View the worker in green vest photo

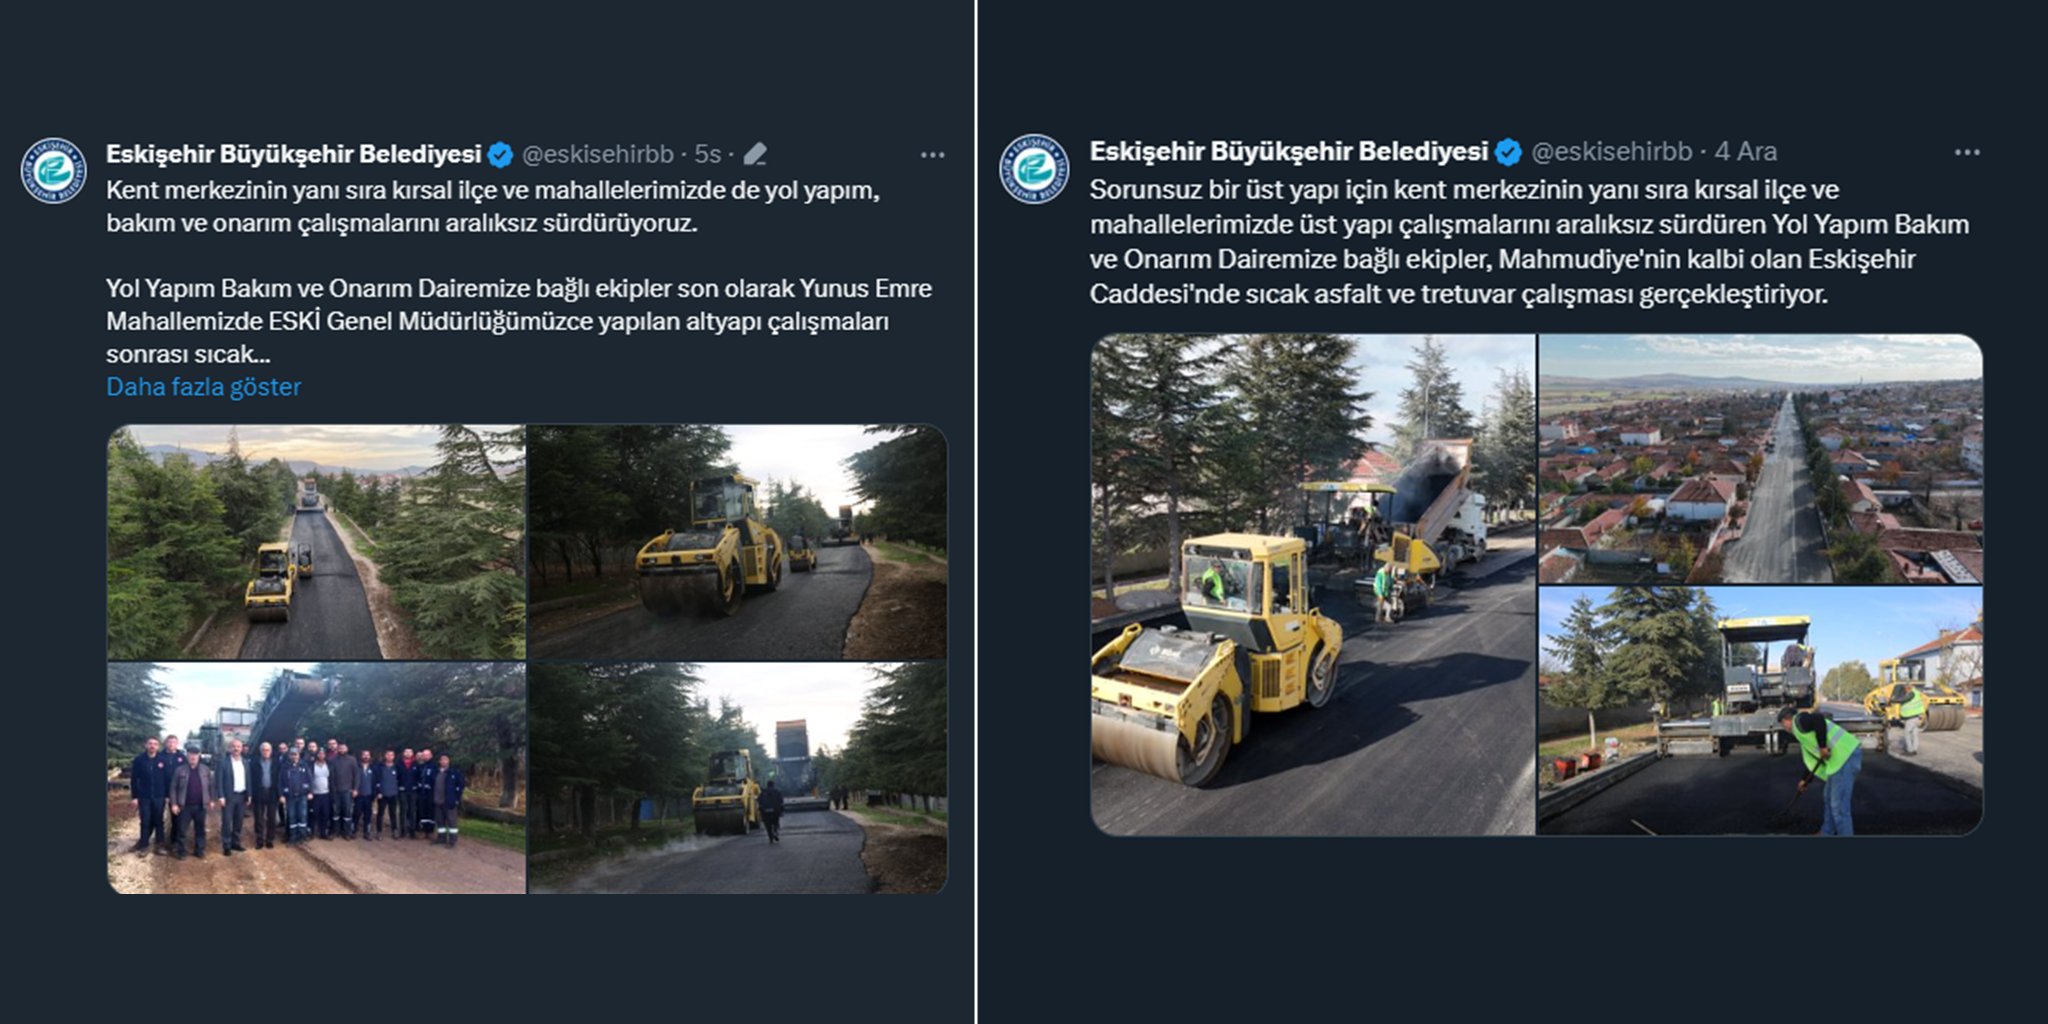[x=1760, y=711]
